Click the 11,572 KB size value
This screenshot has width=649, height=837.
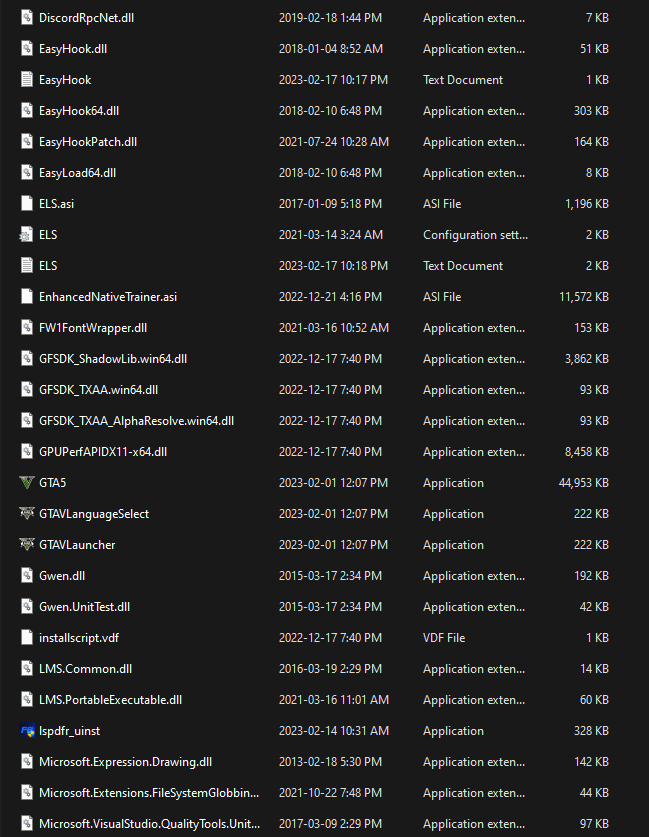click(584, 296)
